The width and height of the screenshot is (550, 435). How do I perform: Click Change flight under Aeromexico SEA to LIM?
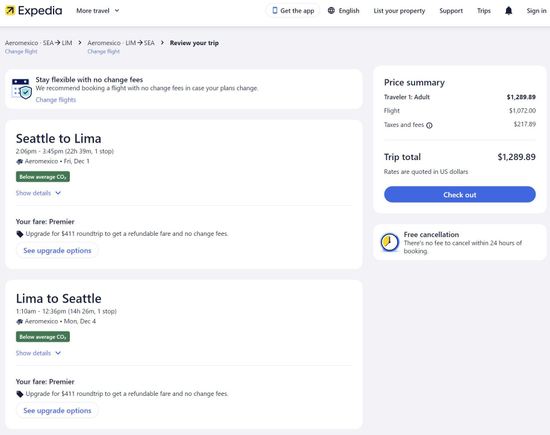[x=21, y=52]
